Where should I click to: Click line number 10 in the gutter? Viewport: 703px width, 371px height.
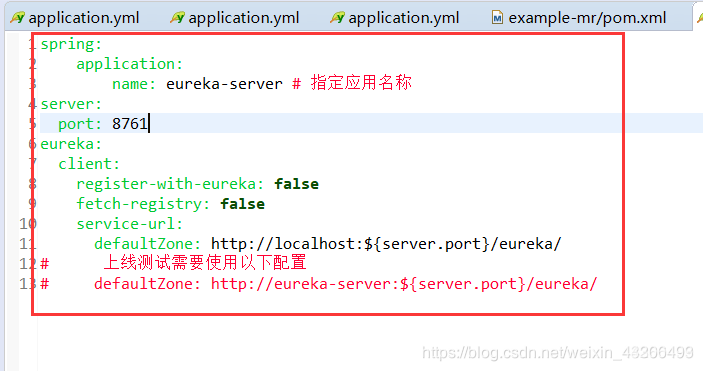[28, 224]
